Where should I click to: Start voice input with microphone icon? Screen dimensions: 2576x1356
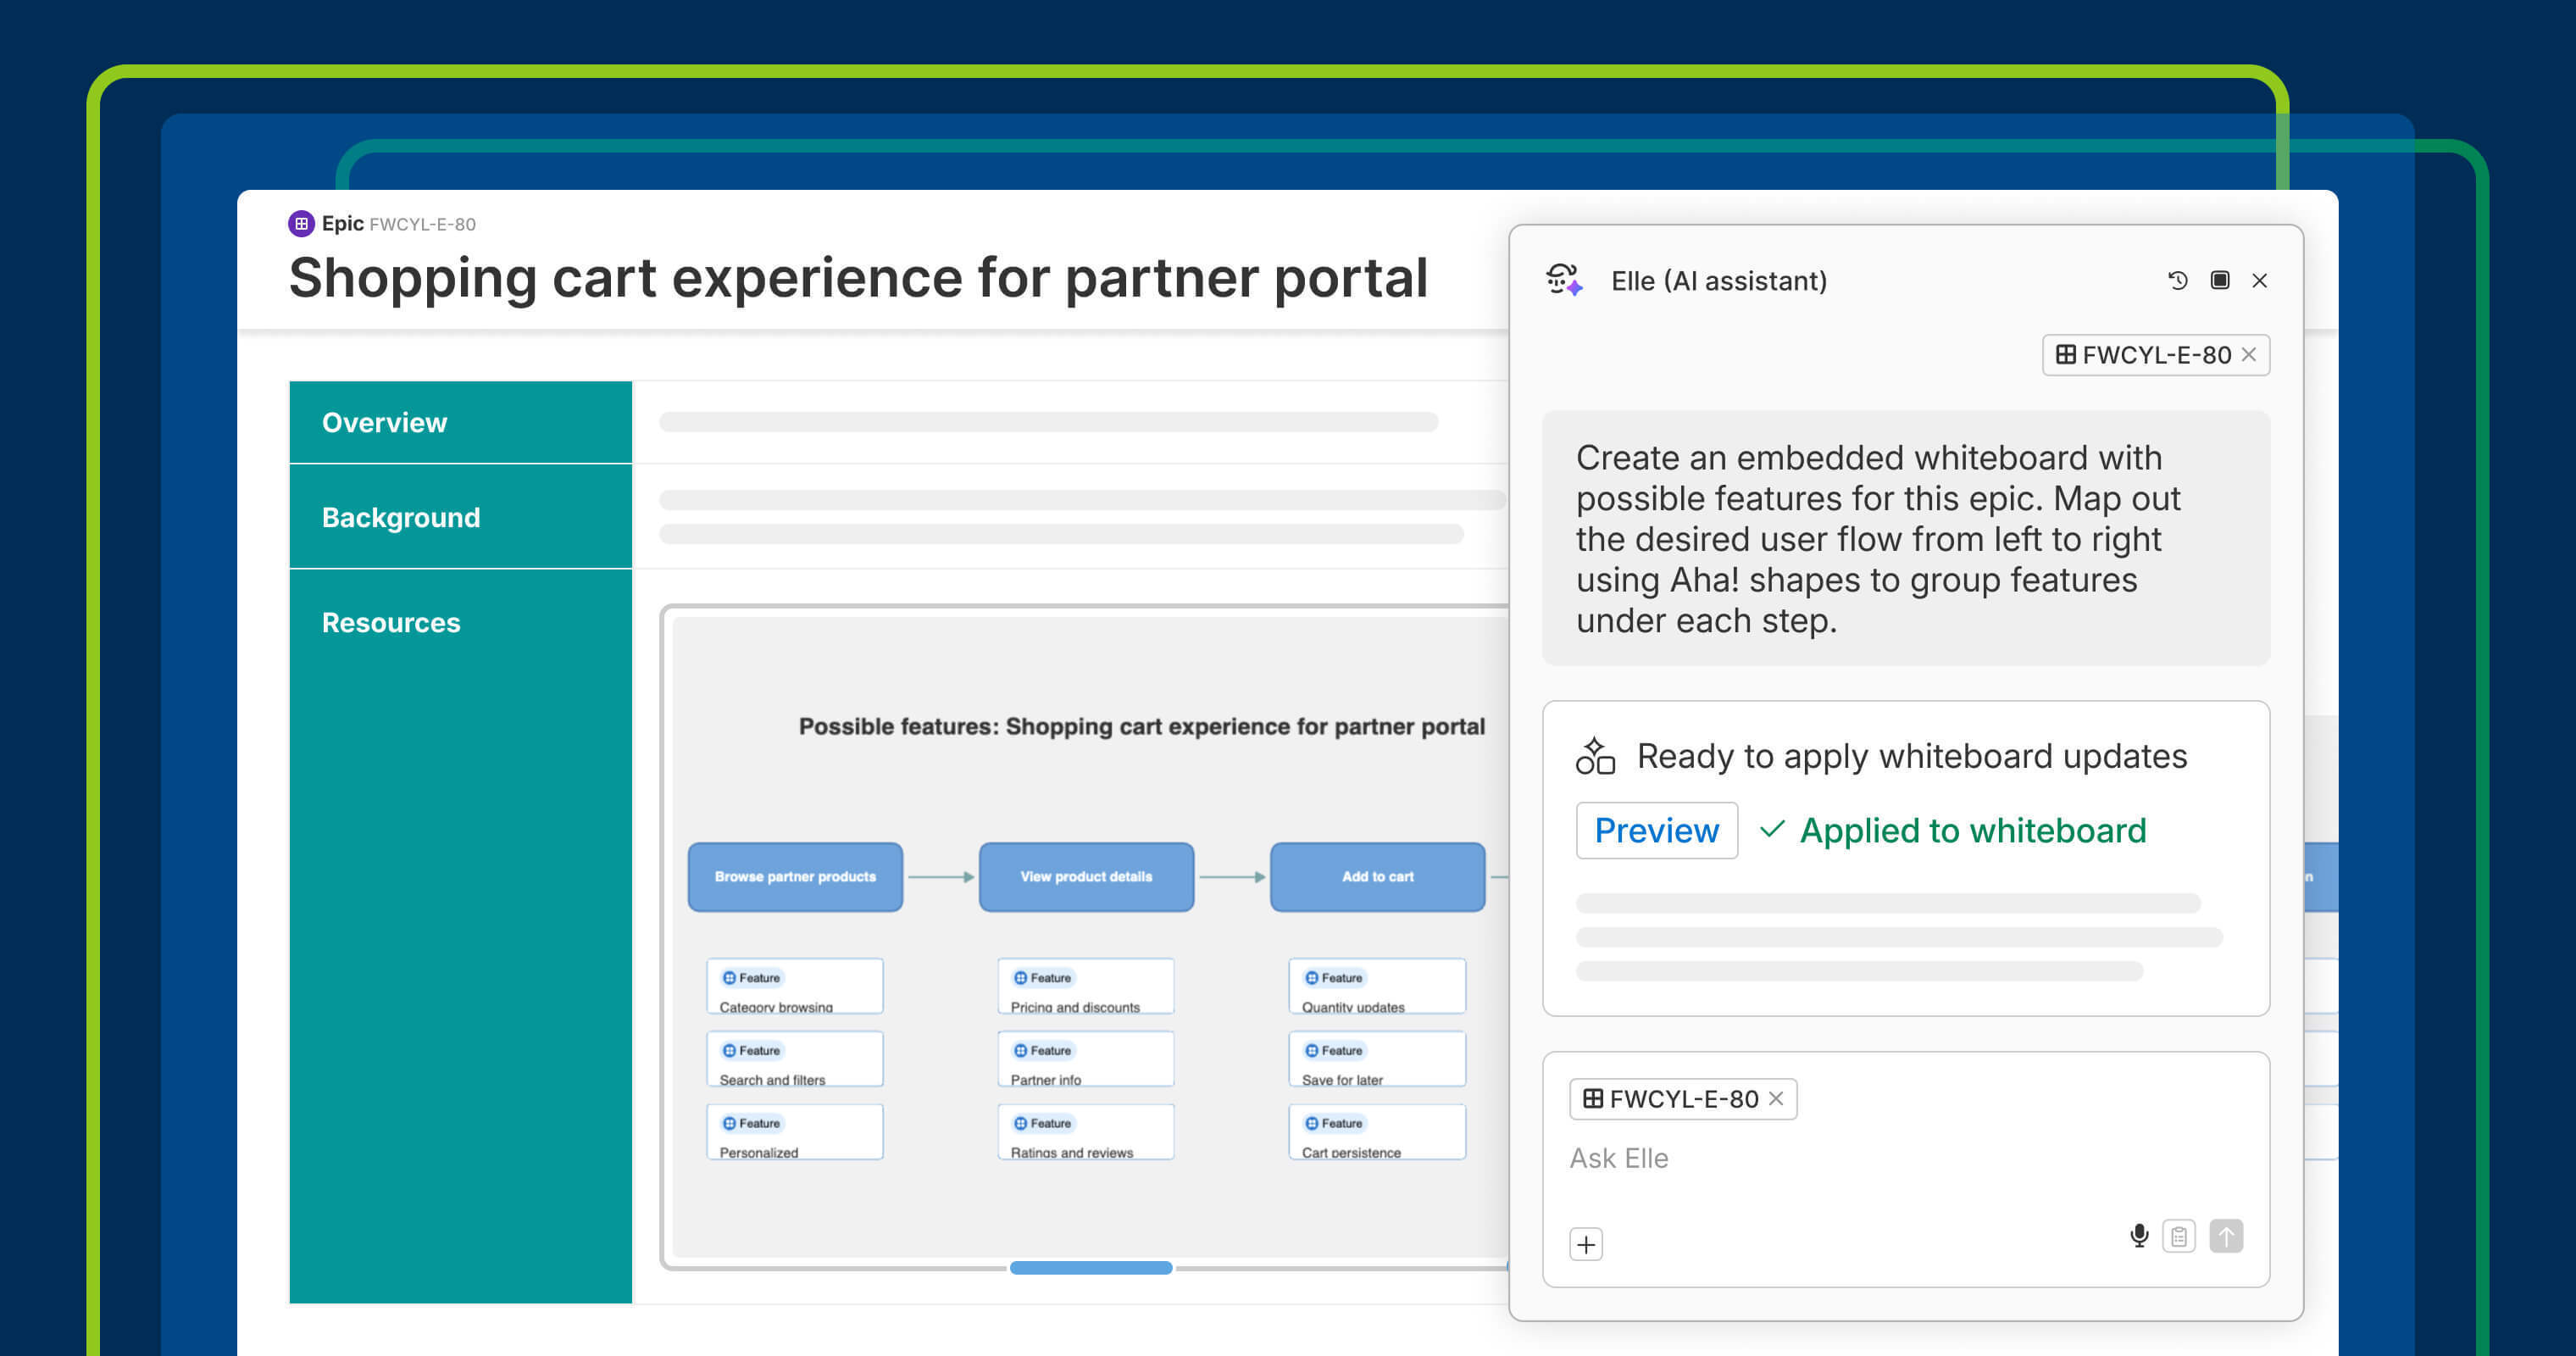[x=2139, y=1236]
